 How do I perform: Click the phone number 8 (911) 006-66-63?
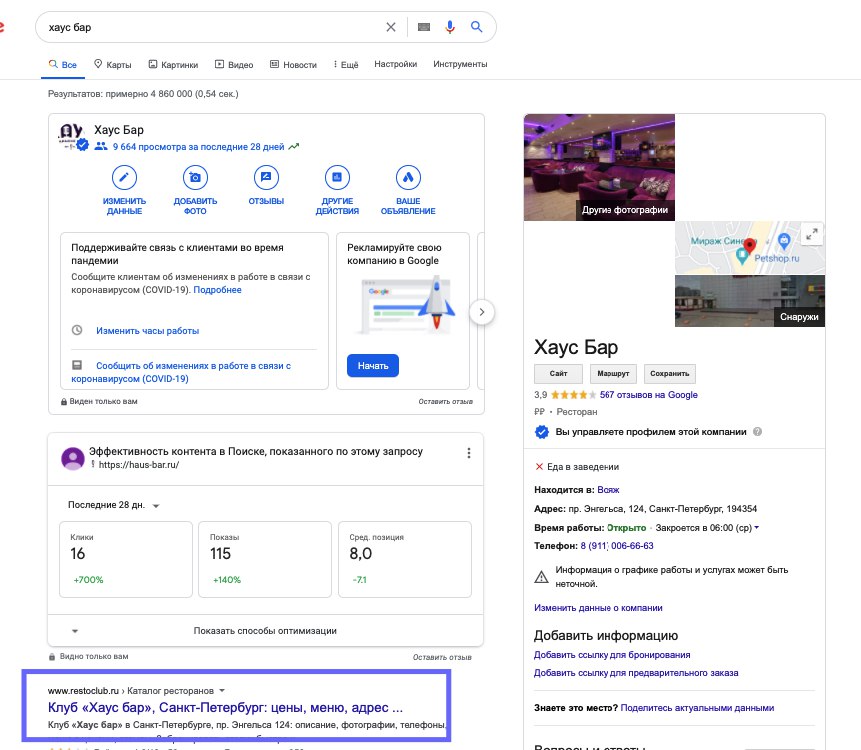click(617, 546)
